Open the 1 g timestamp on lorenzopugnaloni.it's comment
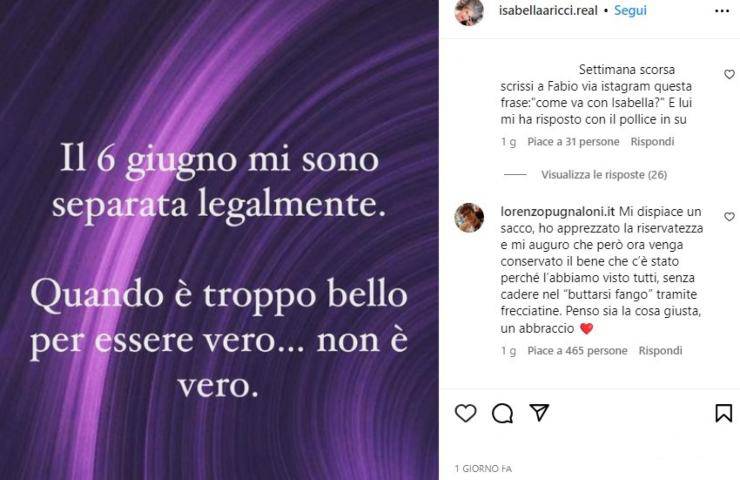740x480 pixels. [x=508, y=351]
